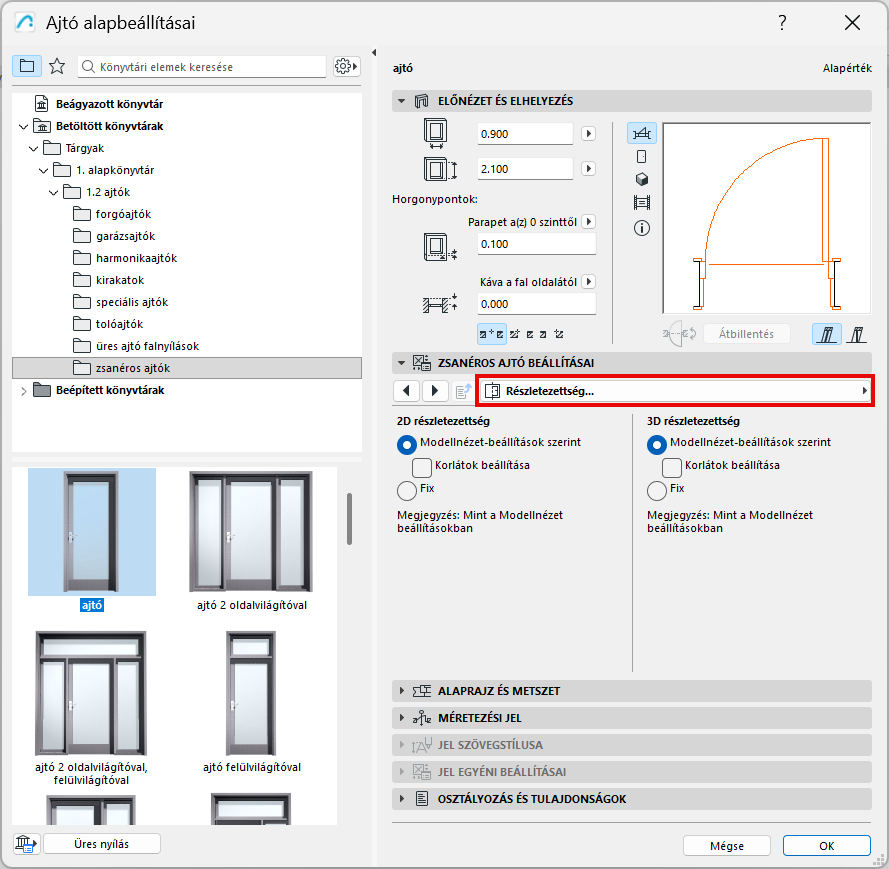Go to the next settings page arrow
Image resolution: width=889 pixels, height=869 pixels.
pos(435,391)
